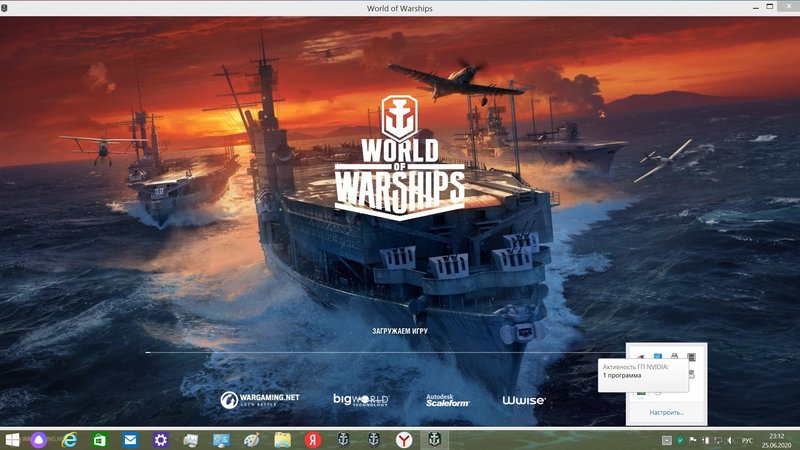Open the Paint palette taskbar icon
Viewport: 800px width, 450px height.
[x=252, y=440]
